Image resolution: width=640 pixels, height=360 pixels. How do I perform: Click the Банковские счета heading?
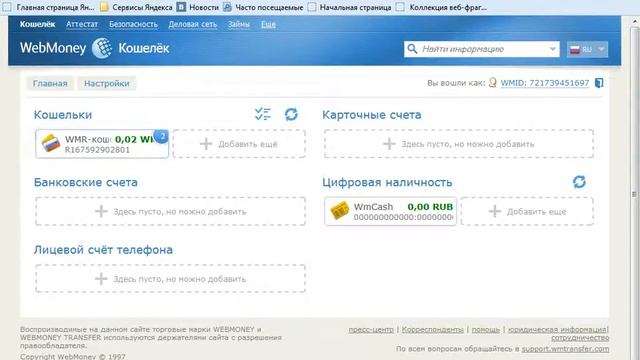click(x=86, y=182)
